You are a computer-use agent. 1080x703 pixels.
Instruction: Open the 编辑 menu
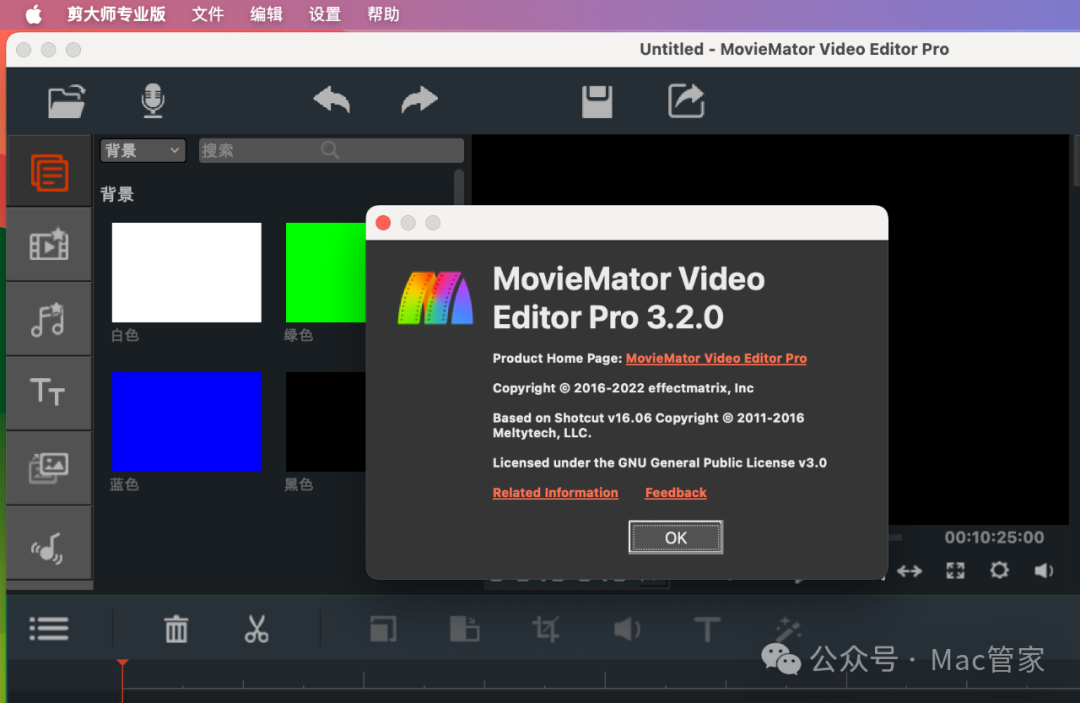coord(266,14)
